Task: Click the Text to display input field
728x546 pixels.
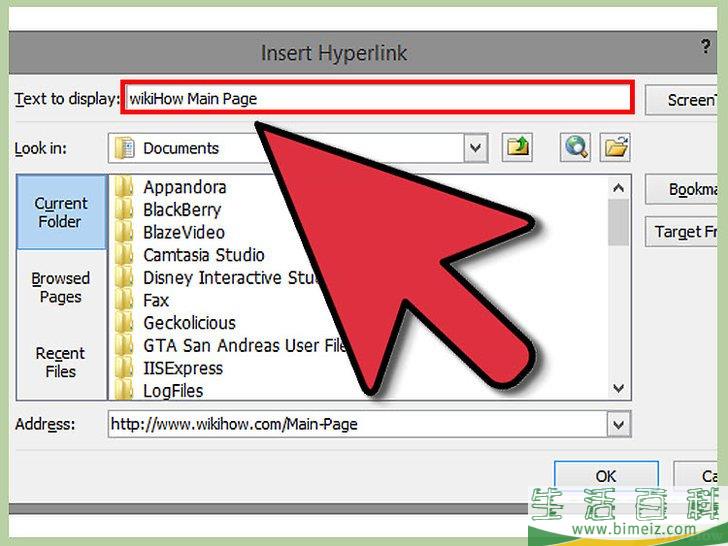Action: pos(377,98)
